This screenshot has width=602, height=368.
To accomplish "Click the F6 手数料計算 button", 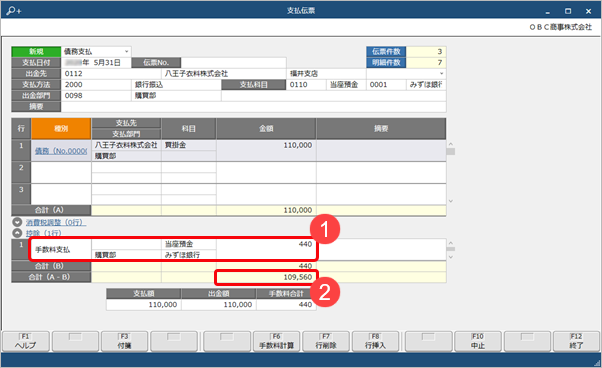I will click(x=276, y=341).
